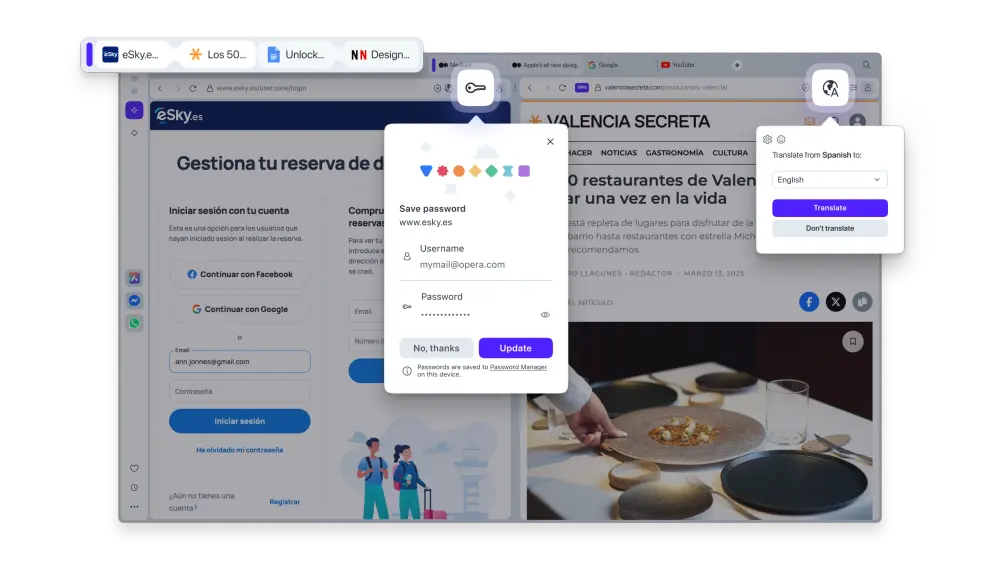Share article on Facebook icon
1000x562 pixels.
(809, 302)
